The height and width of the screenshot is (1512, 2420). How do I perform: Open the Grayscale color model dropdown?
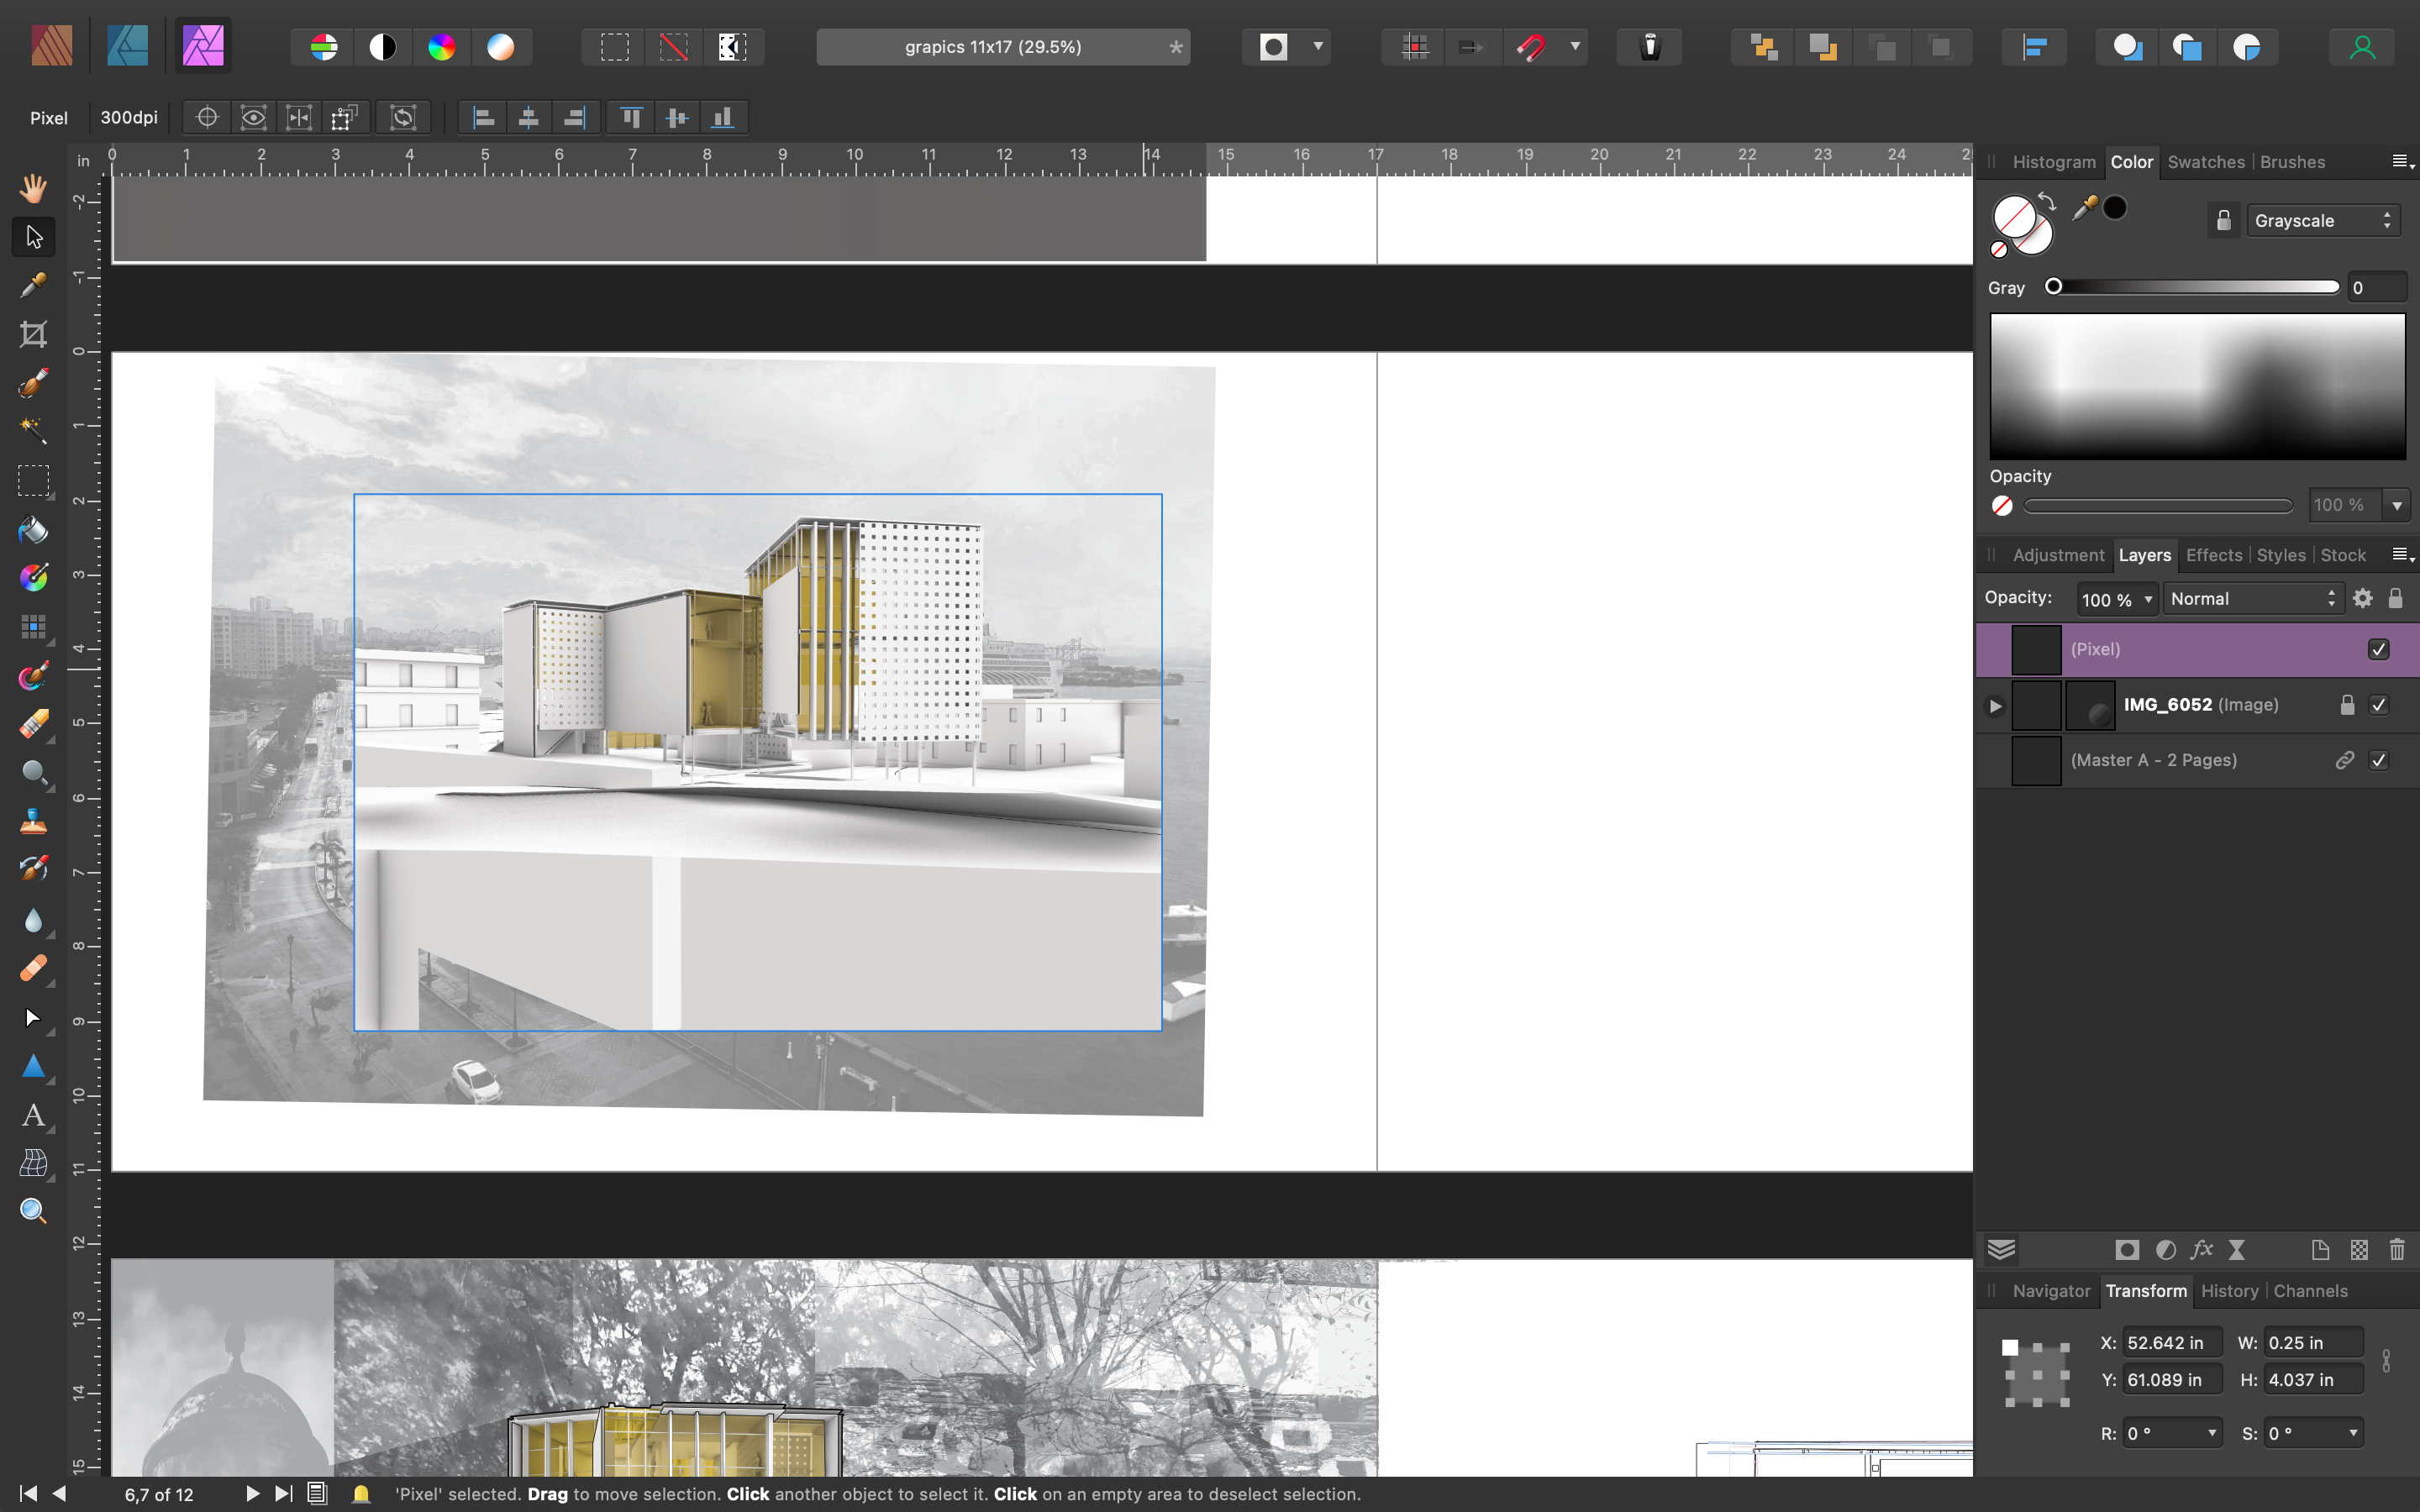coord(2321,221)
